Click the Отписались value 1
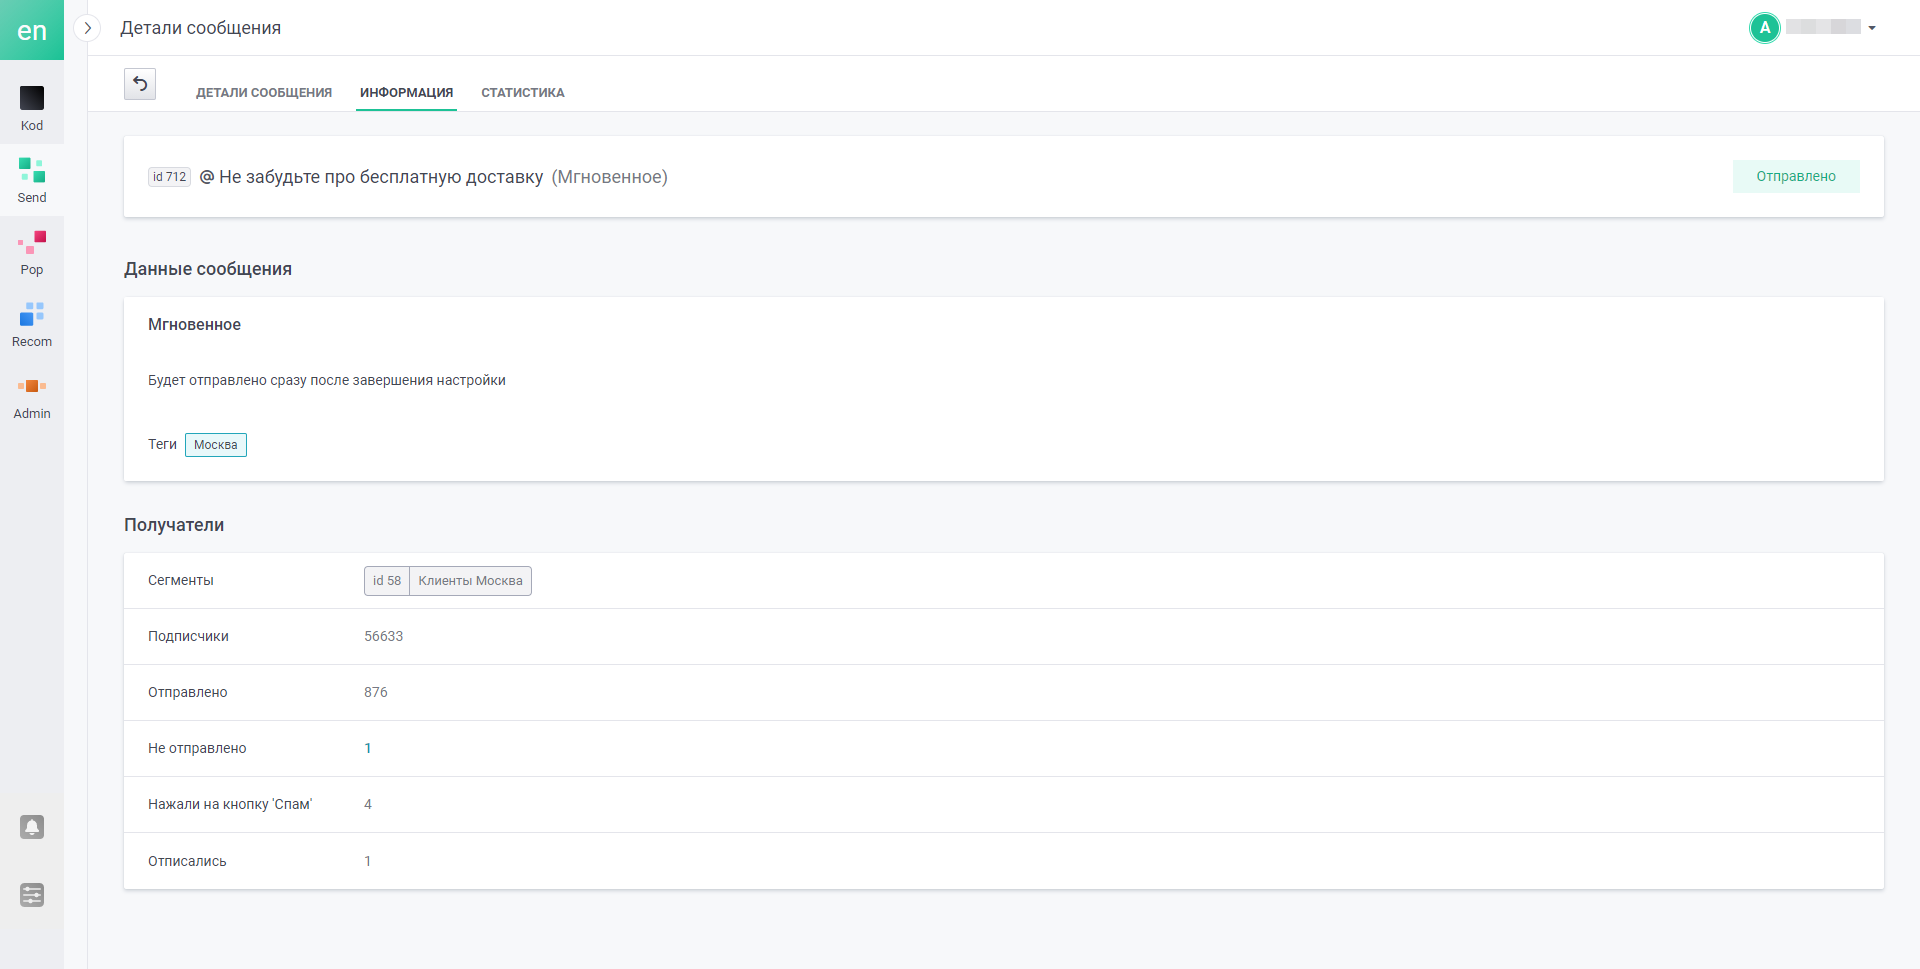 368,861
